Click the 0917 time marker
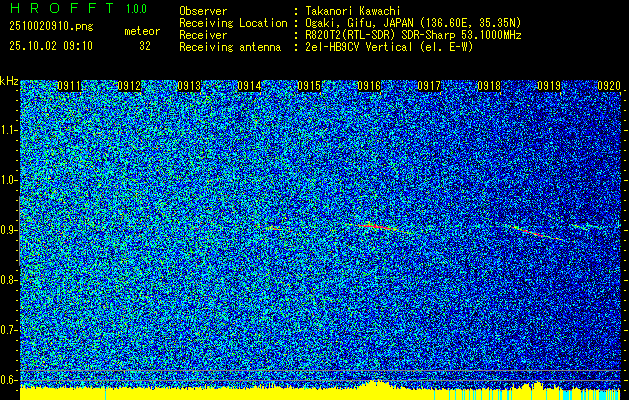This screenshot has height=400, width=629. (429, 86)
